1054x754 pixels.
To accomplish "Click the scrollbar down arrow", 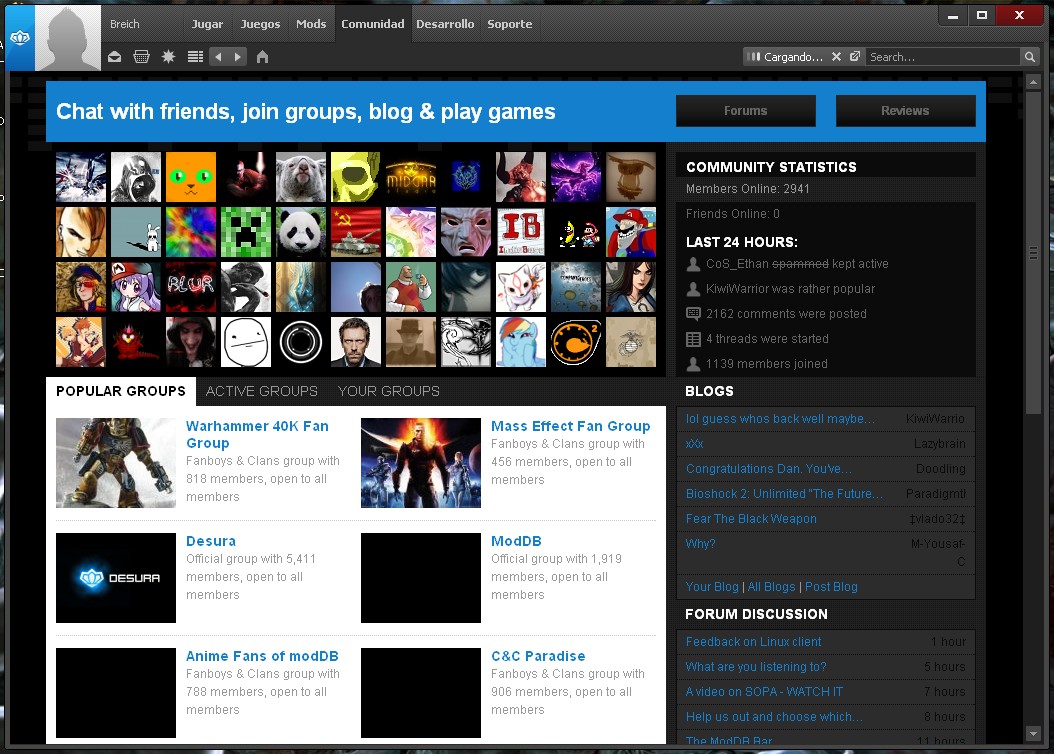I will click(1034, 734).
